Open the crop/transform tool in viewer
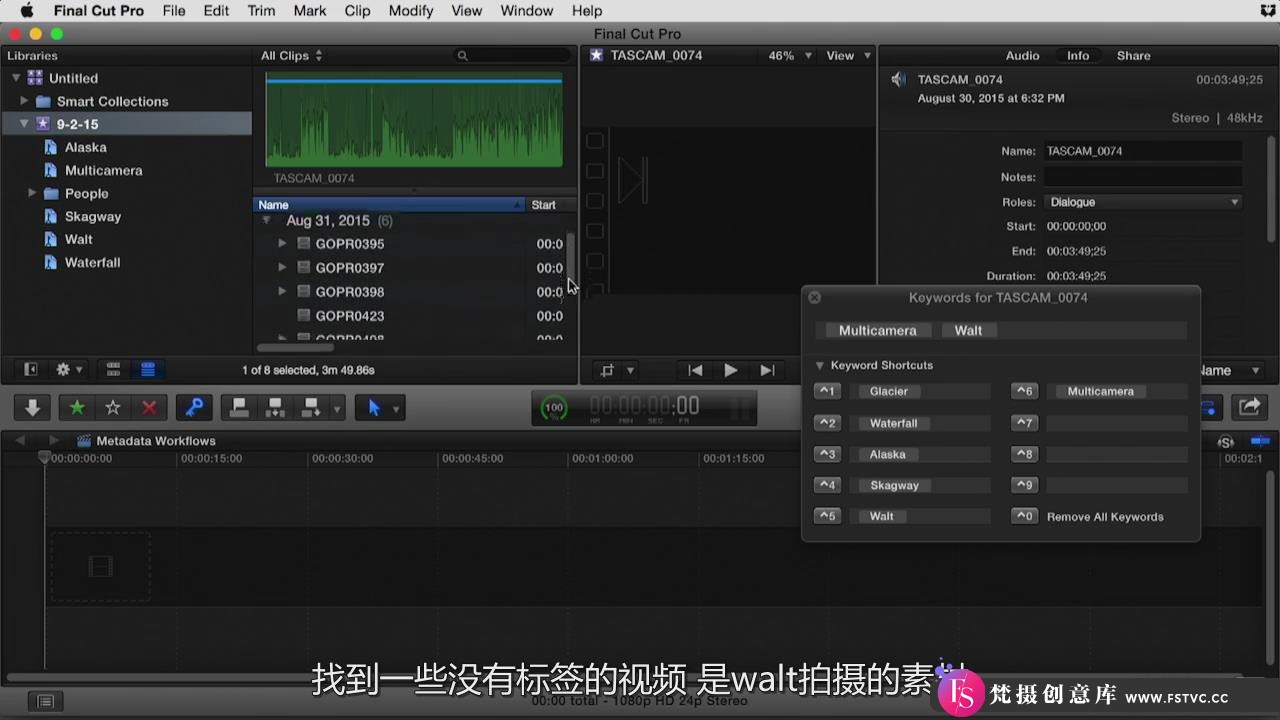Screen dimensions: 1280x720 pyautogui.click(x=607, y=370)
